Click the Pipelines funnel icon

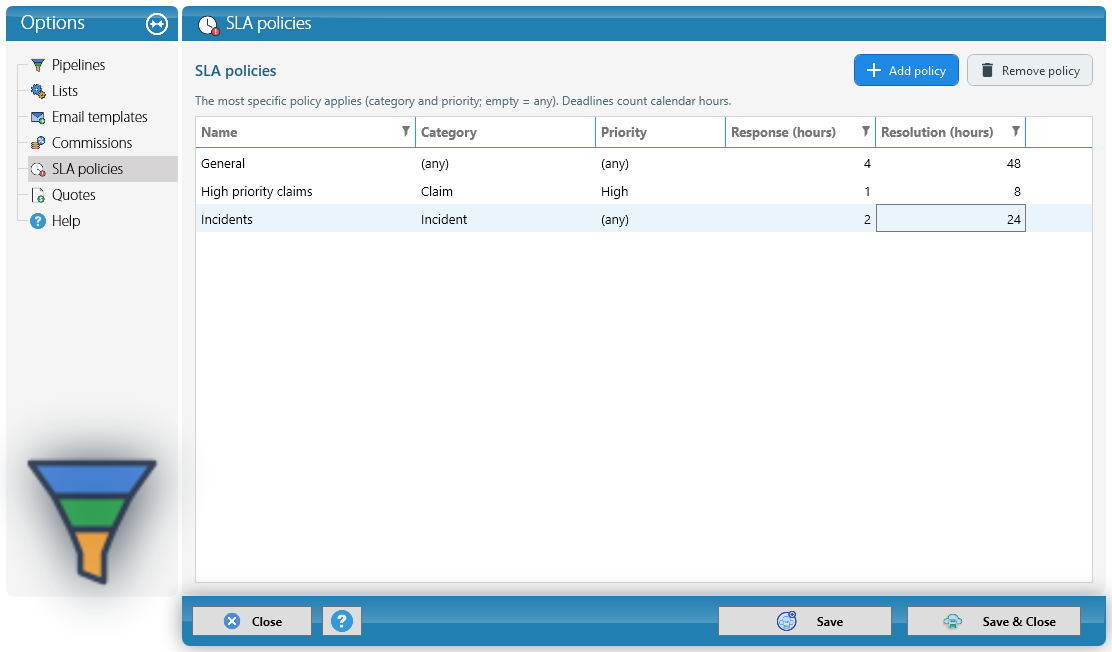click(38, 65)
